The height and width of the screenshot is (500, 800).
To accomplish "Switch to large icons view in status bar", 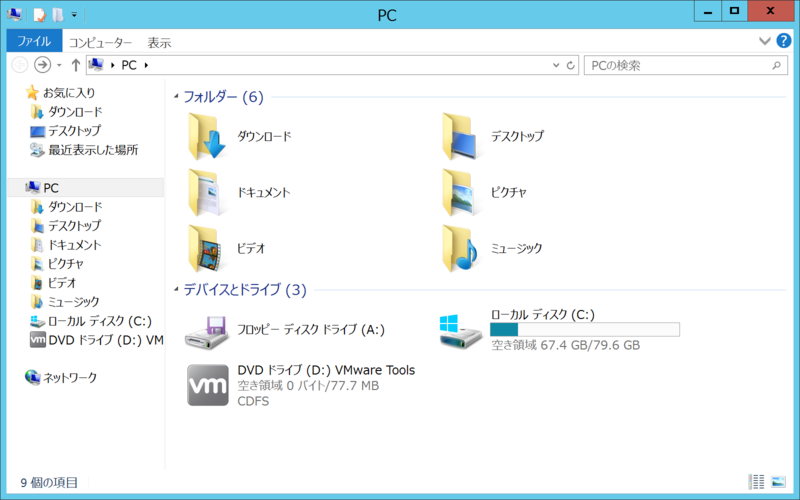I will click(x=779, y=481).
